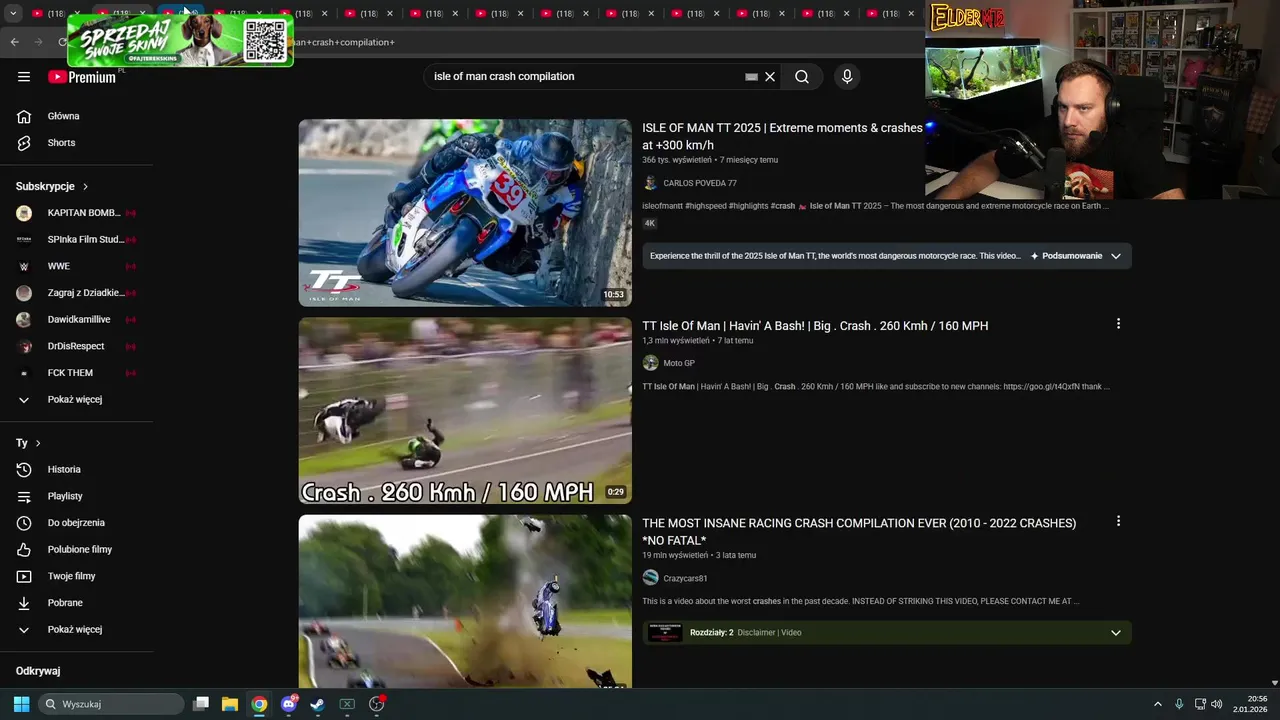1280x720 pixels.
Task: Open options menu for MOST INSANE RACING video
Action: pyautogui.click(x=1118, y=521)
